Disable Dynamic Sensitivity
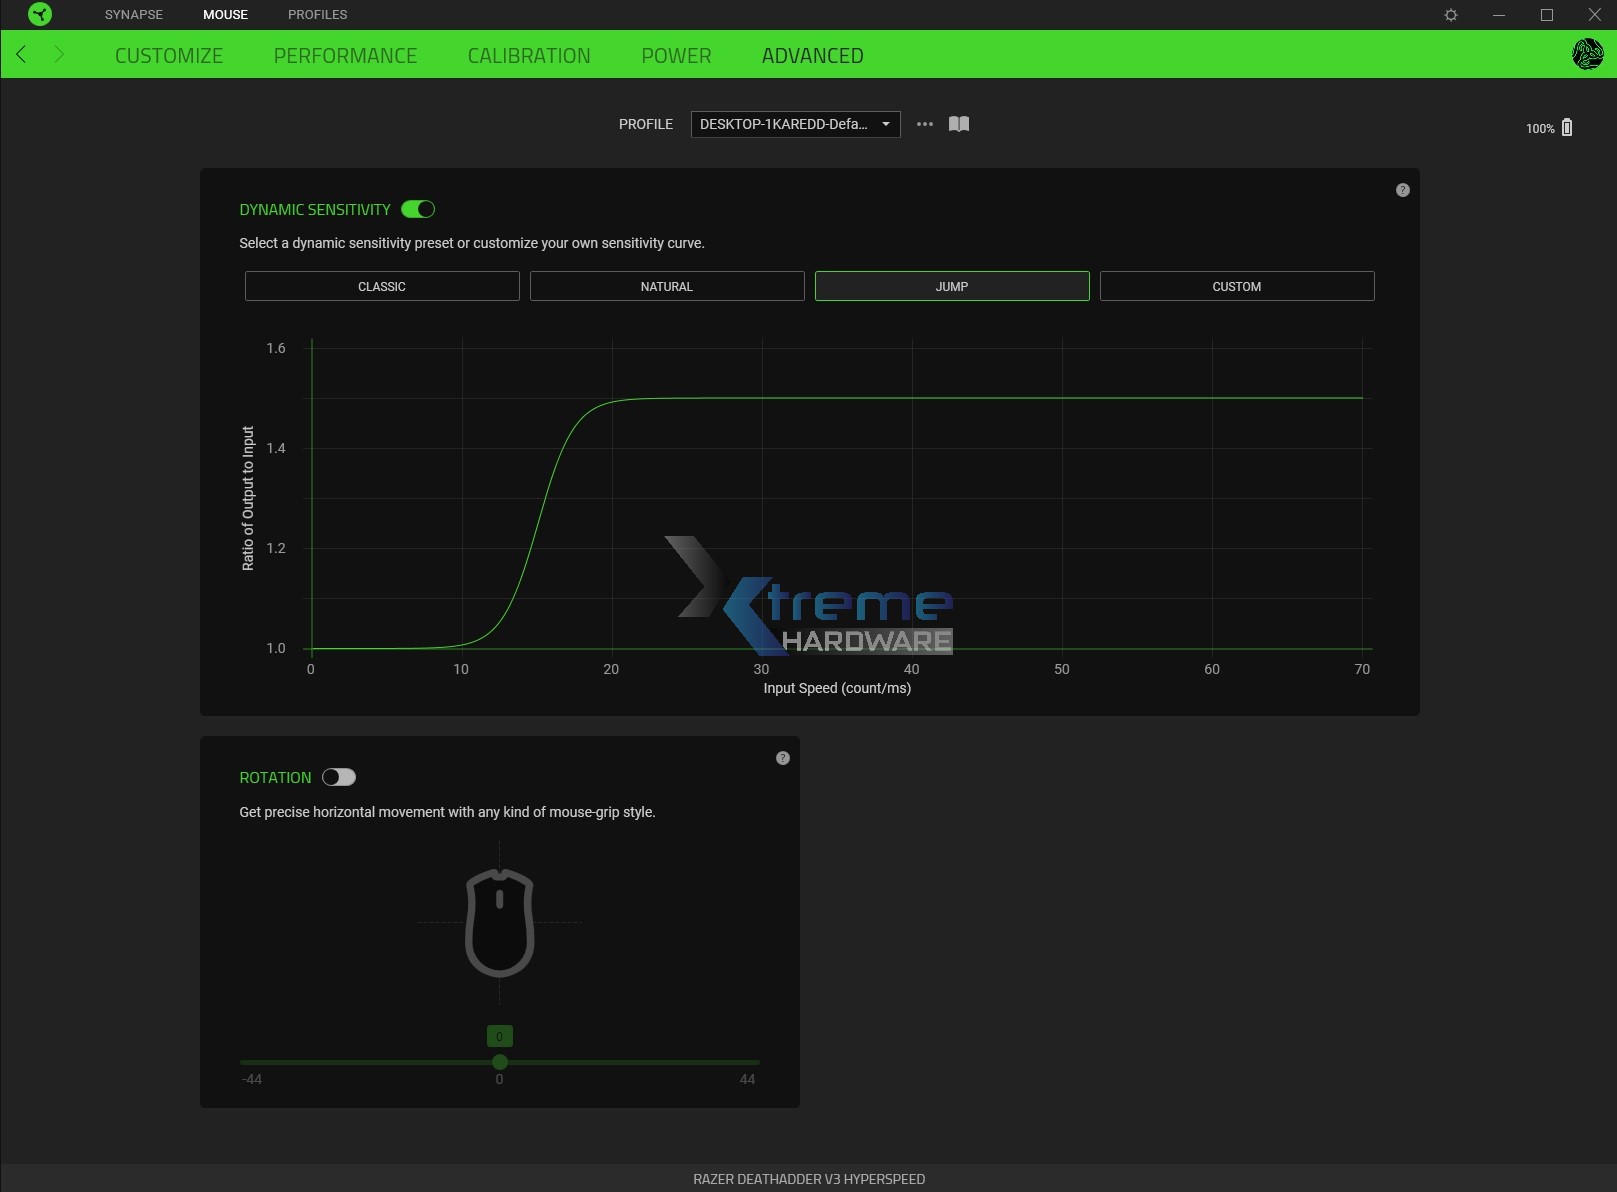 click(419, 209)
